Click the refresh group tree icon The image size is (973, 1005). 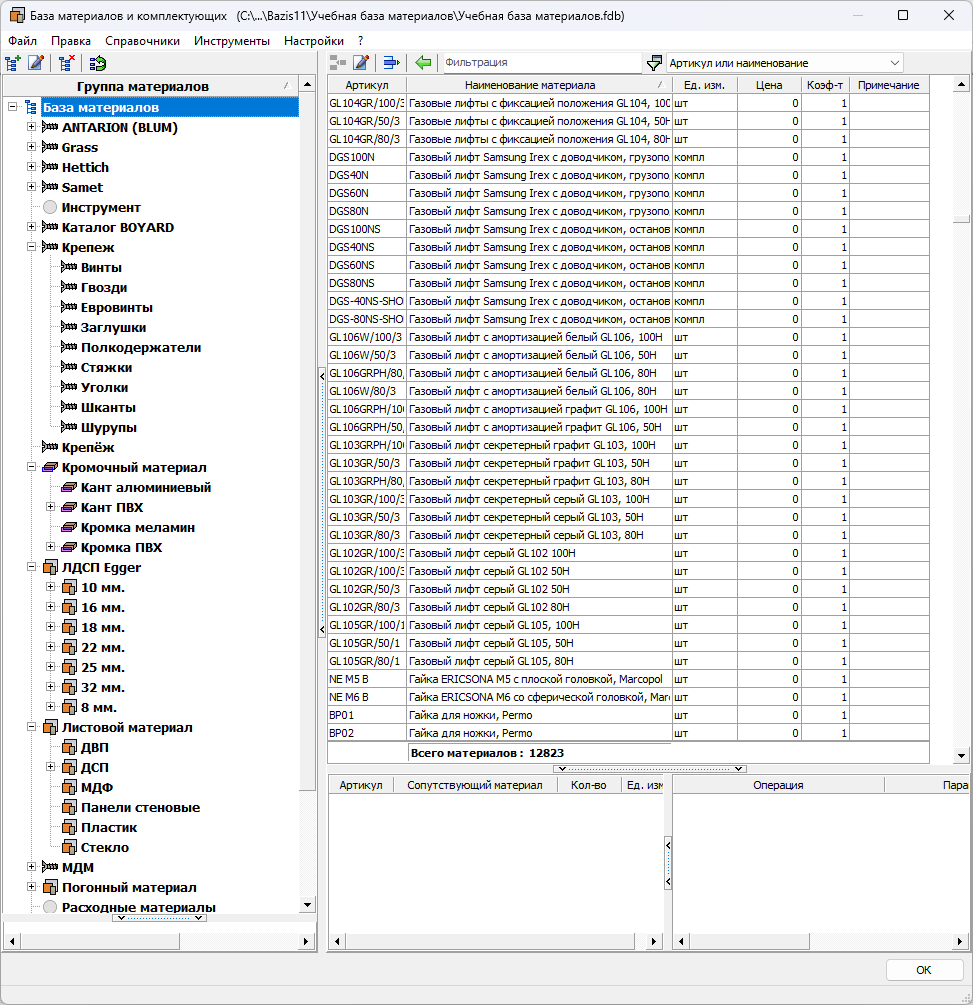97,63
